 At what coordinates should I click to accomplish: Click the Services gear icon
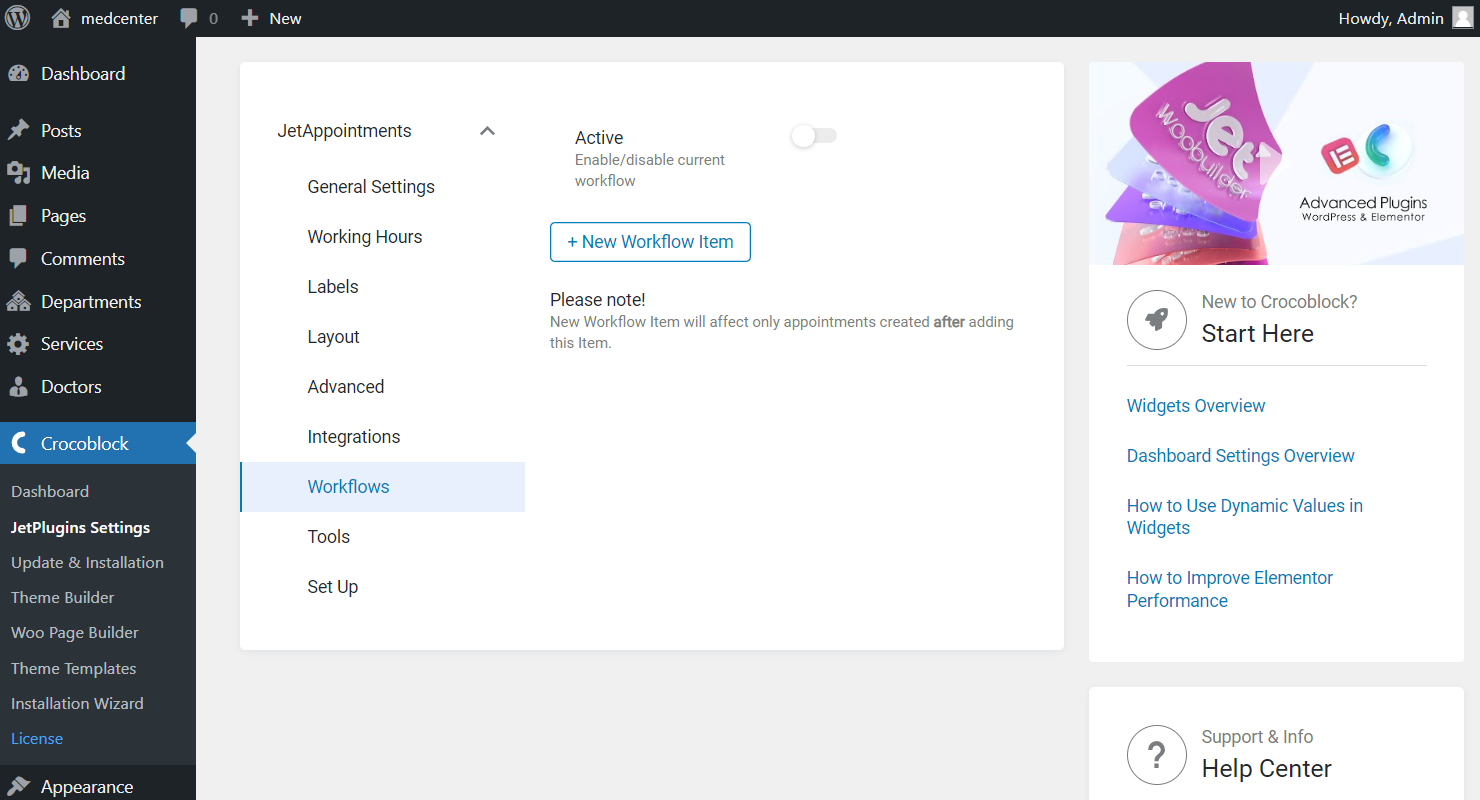[x=18, y=344]
